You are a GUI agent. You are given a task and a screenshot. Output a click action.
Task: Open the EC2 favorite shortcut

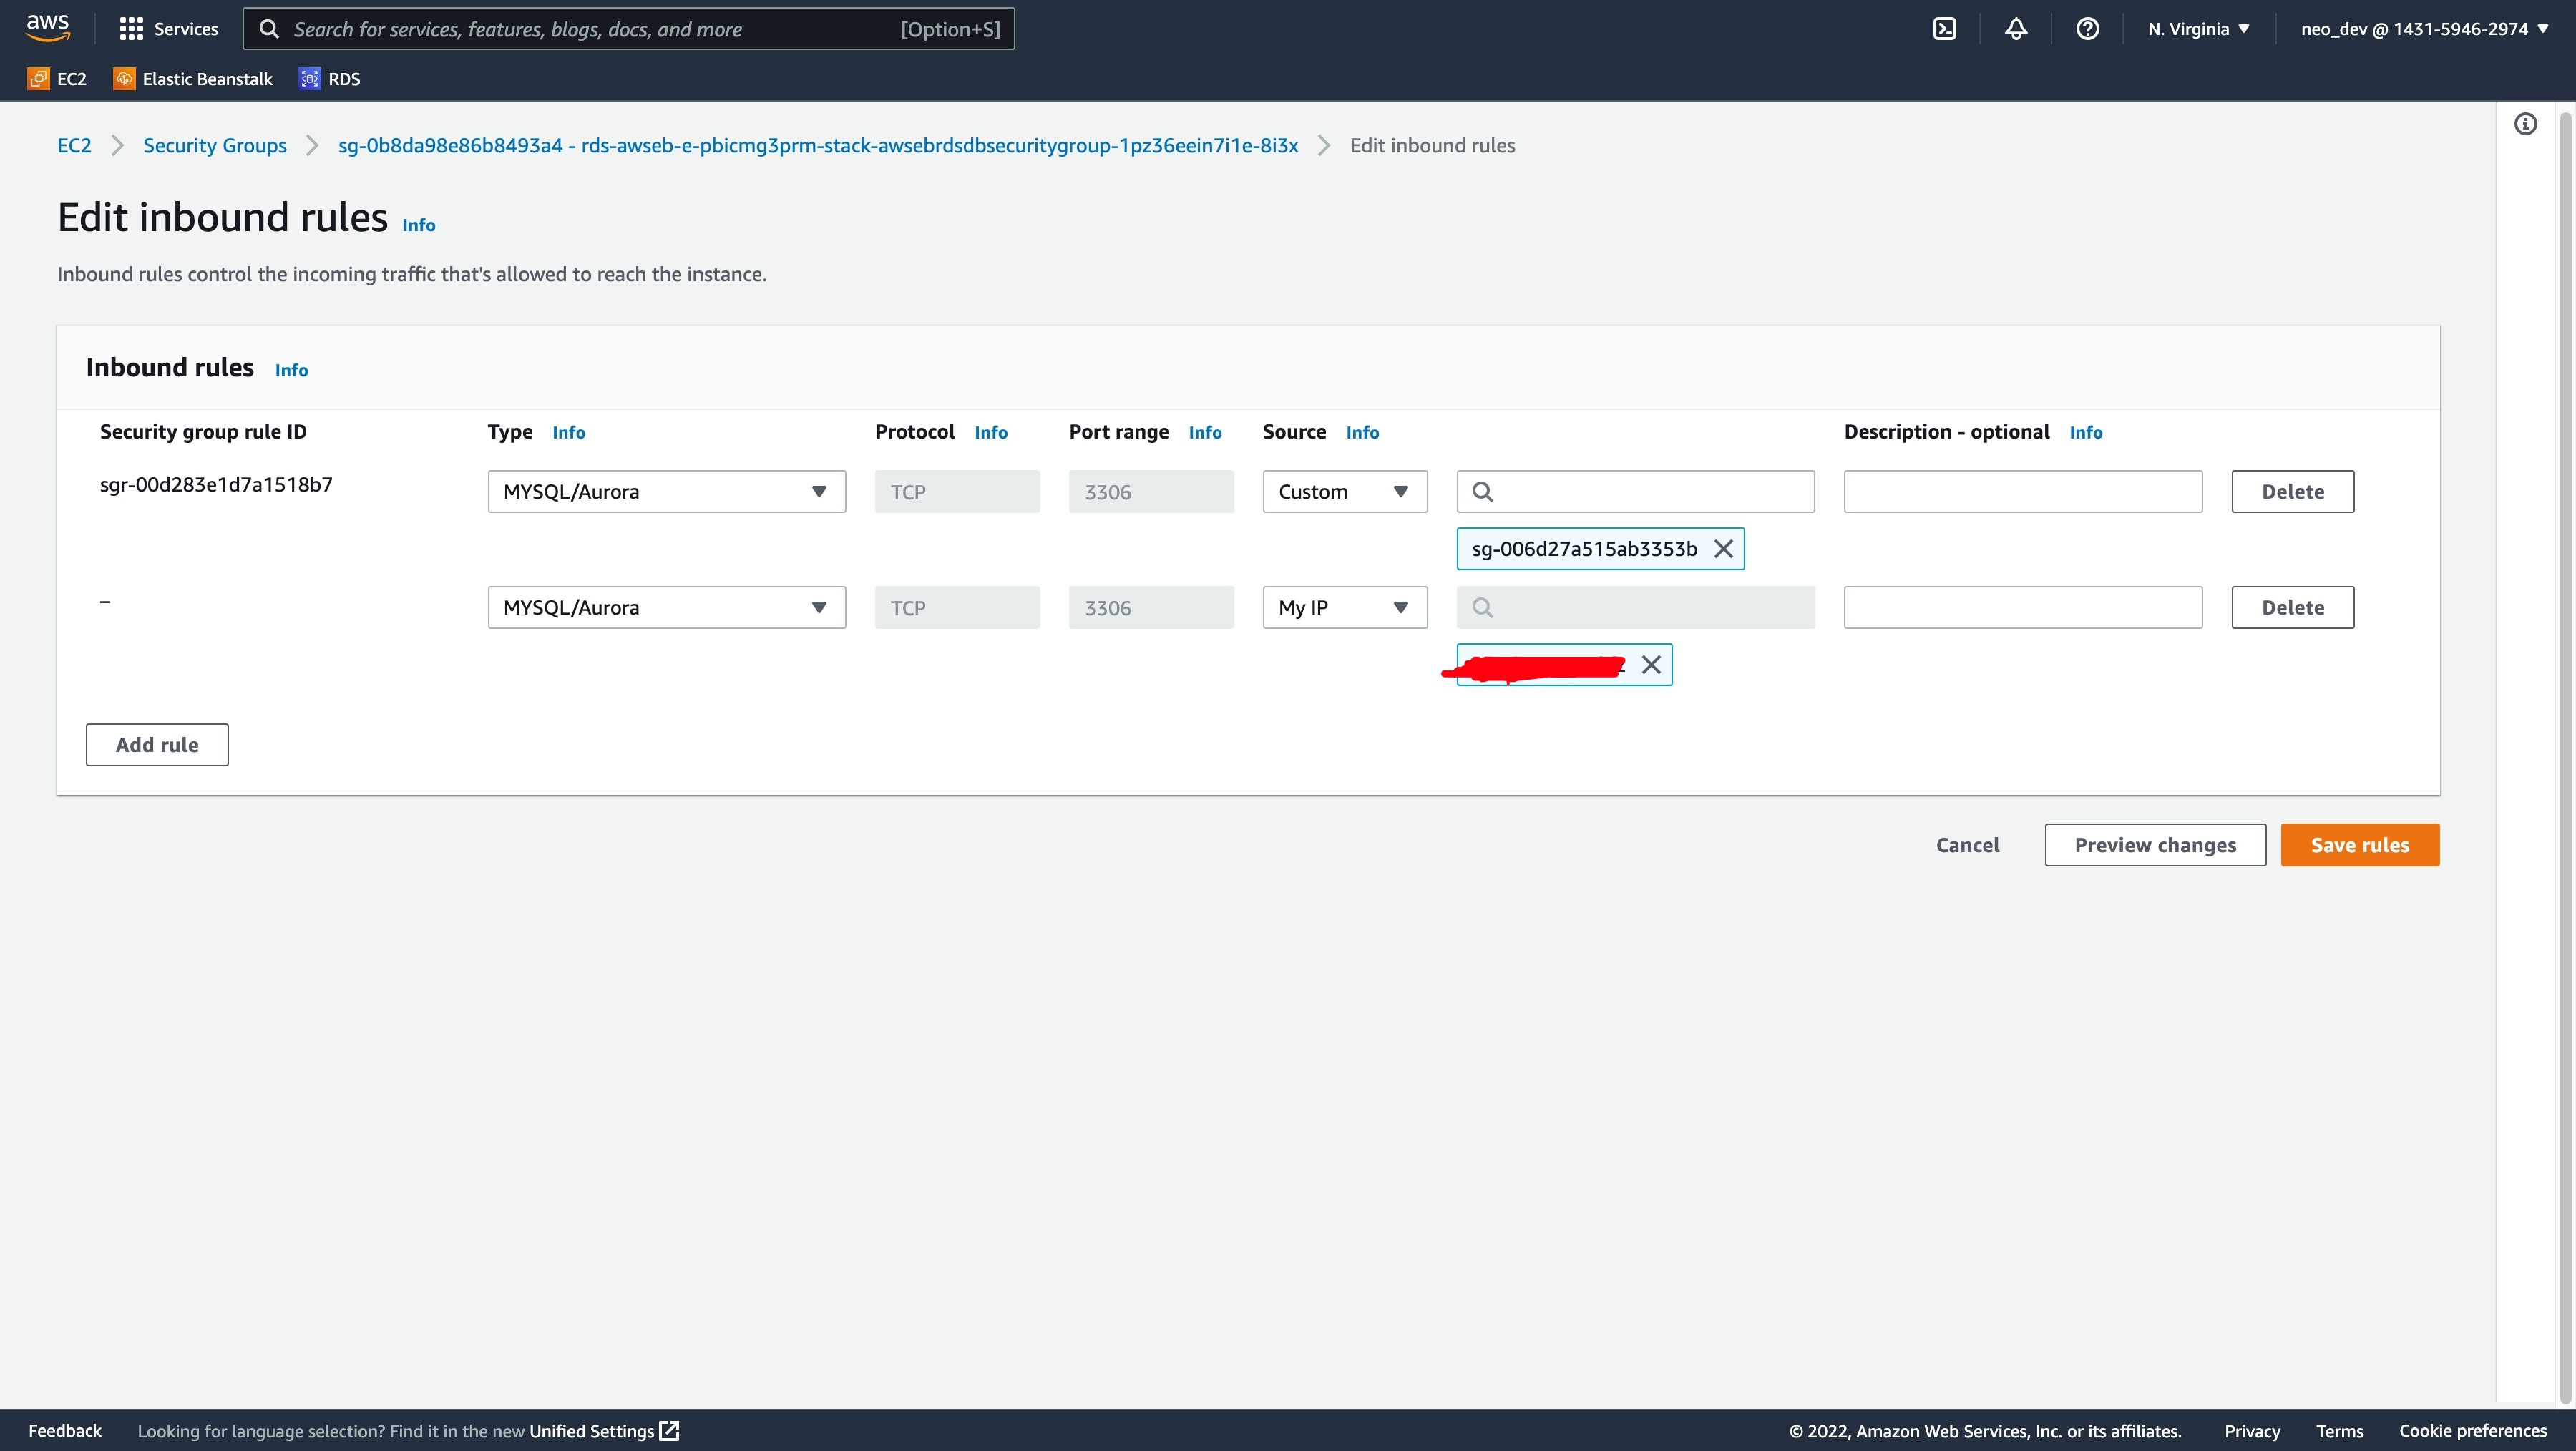point(57,79)
